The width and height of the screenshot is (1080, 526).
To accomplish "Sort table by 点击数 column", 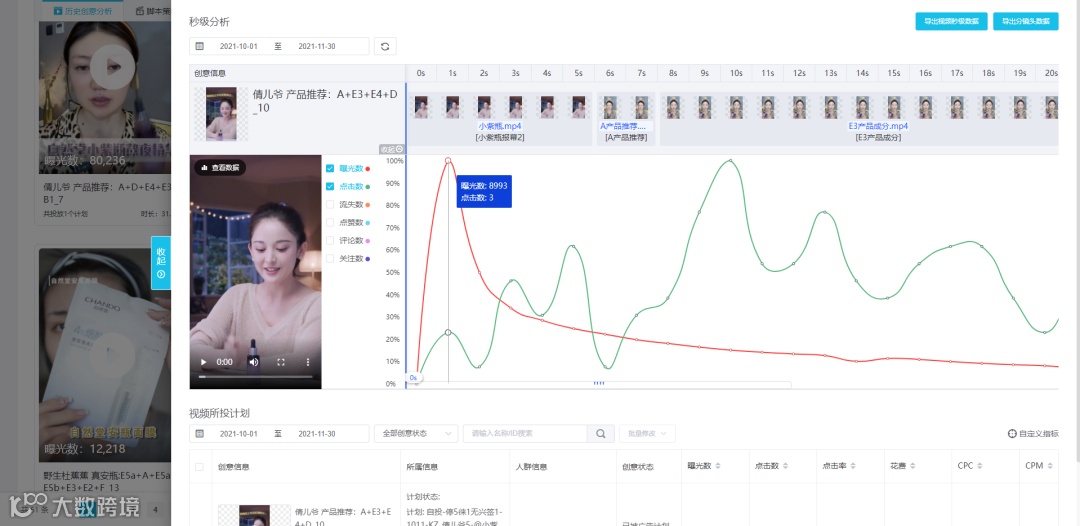I will coord(785,466).
